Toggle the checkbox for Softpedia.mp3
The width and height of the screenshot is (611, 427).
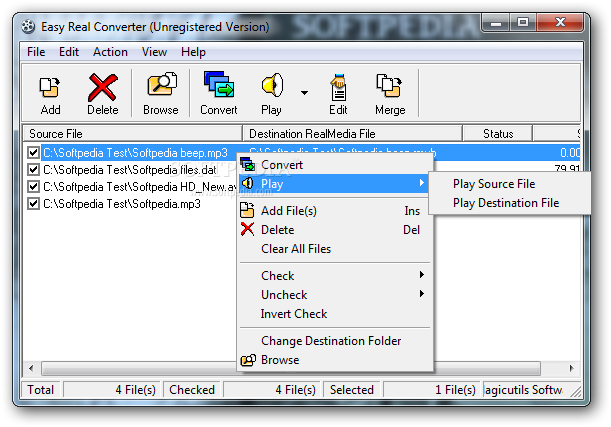pyautogui.click(x=34, y=203)
